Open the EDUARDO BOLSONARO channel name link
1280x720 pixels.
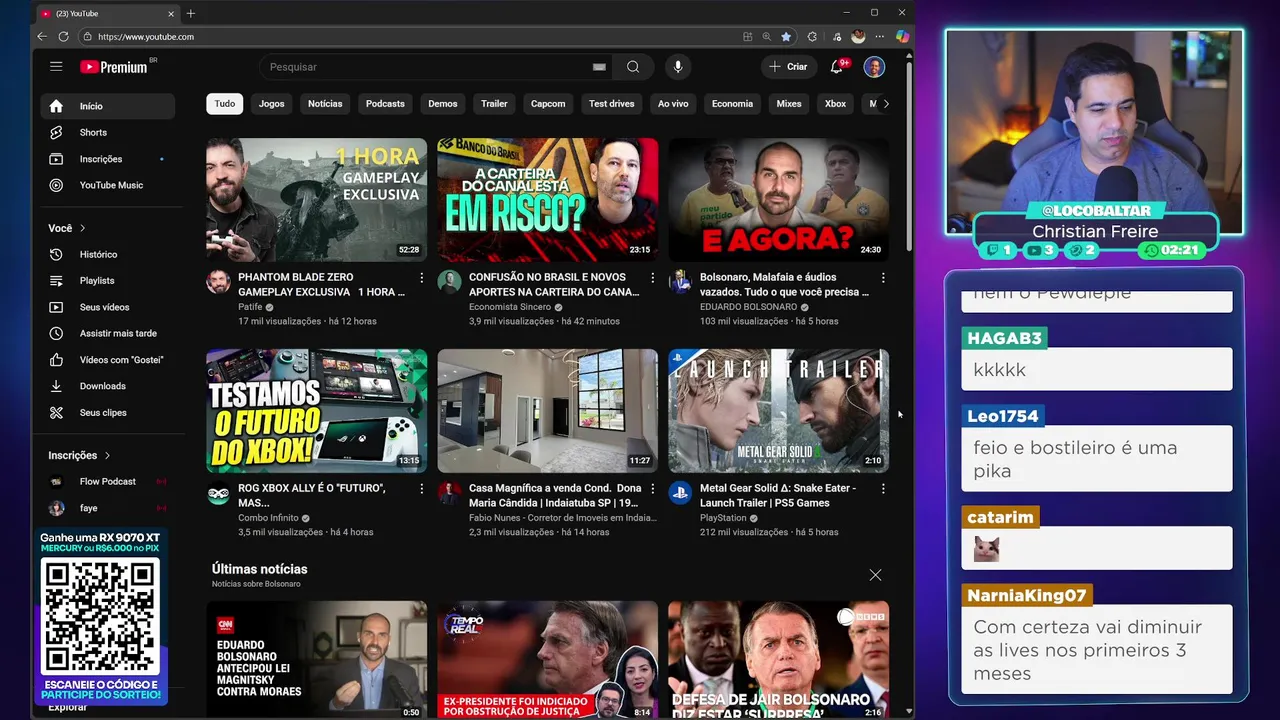pos(748,307)
